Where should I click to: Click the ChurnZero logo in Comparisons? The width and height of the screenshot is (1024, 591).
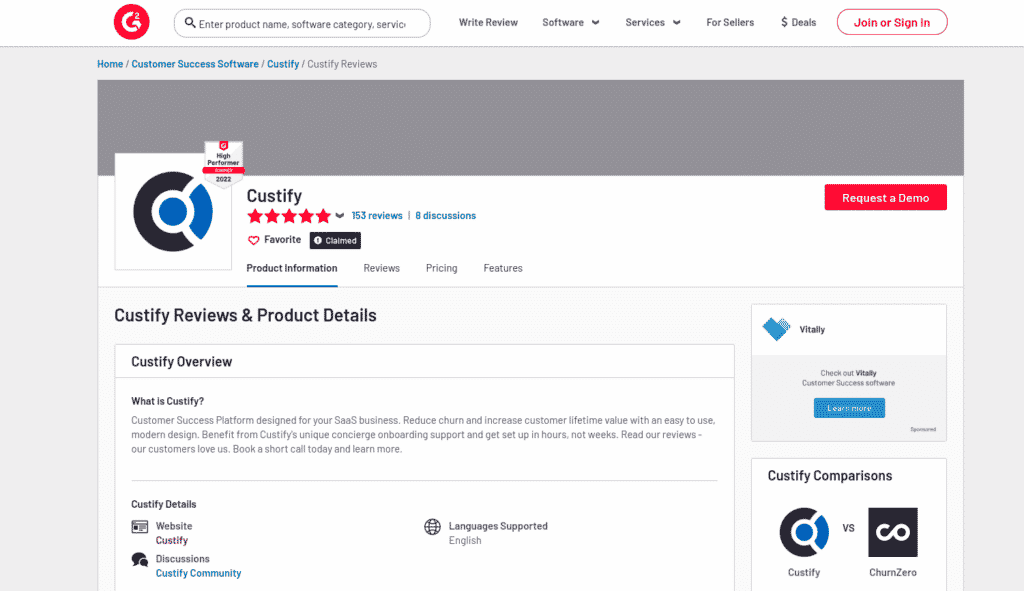coord(893,532)
